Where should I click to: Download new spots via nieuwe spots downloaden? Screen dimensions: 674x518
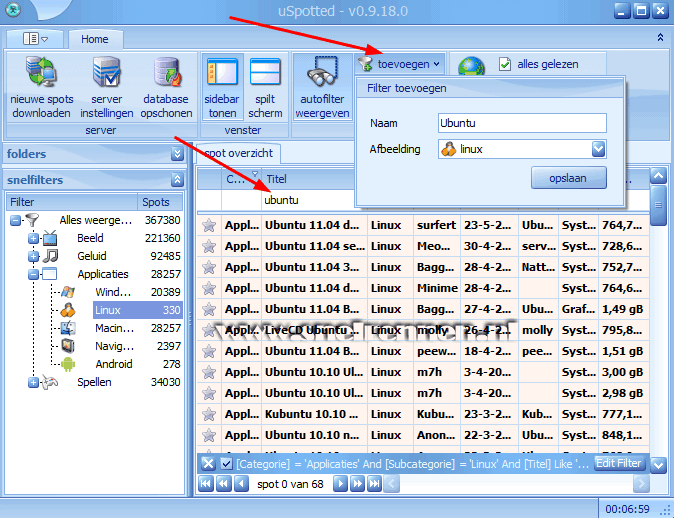click(41, 87)
